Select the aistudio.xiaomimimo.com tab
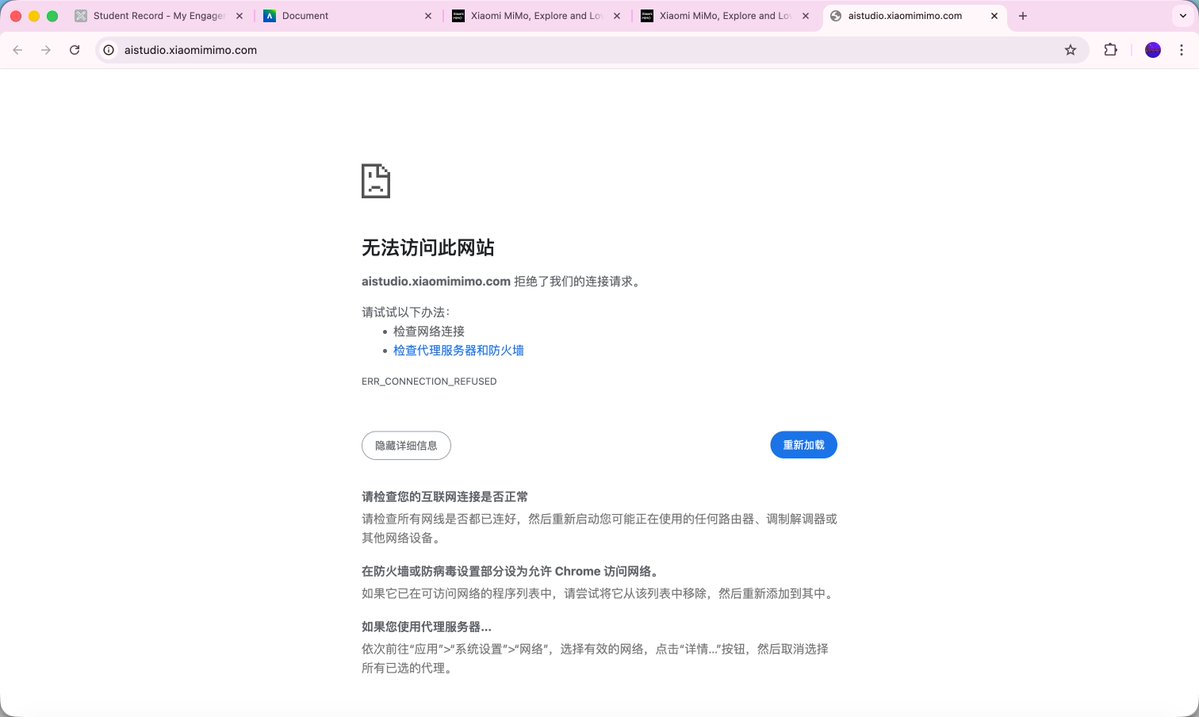 (915, 15)
